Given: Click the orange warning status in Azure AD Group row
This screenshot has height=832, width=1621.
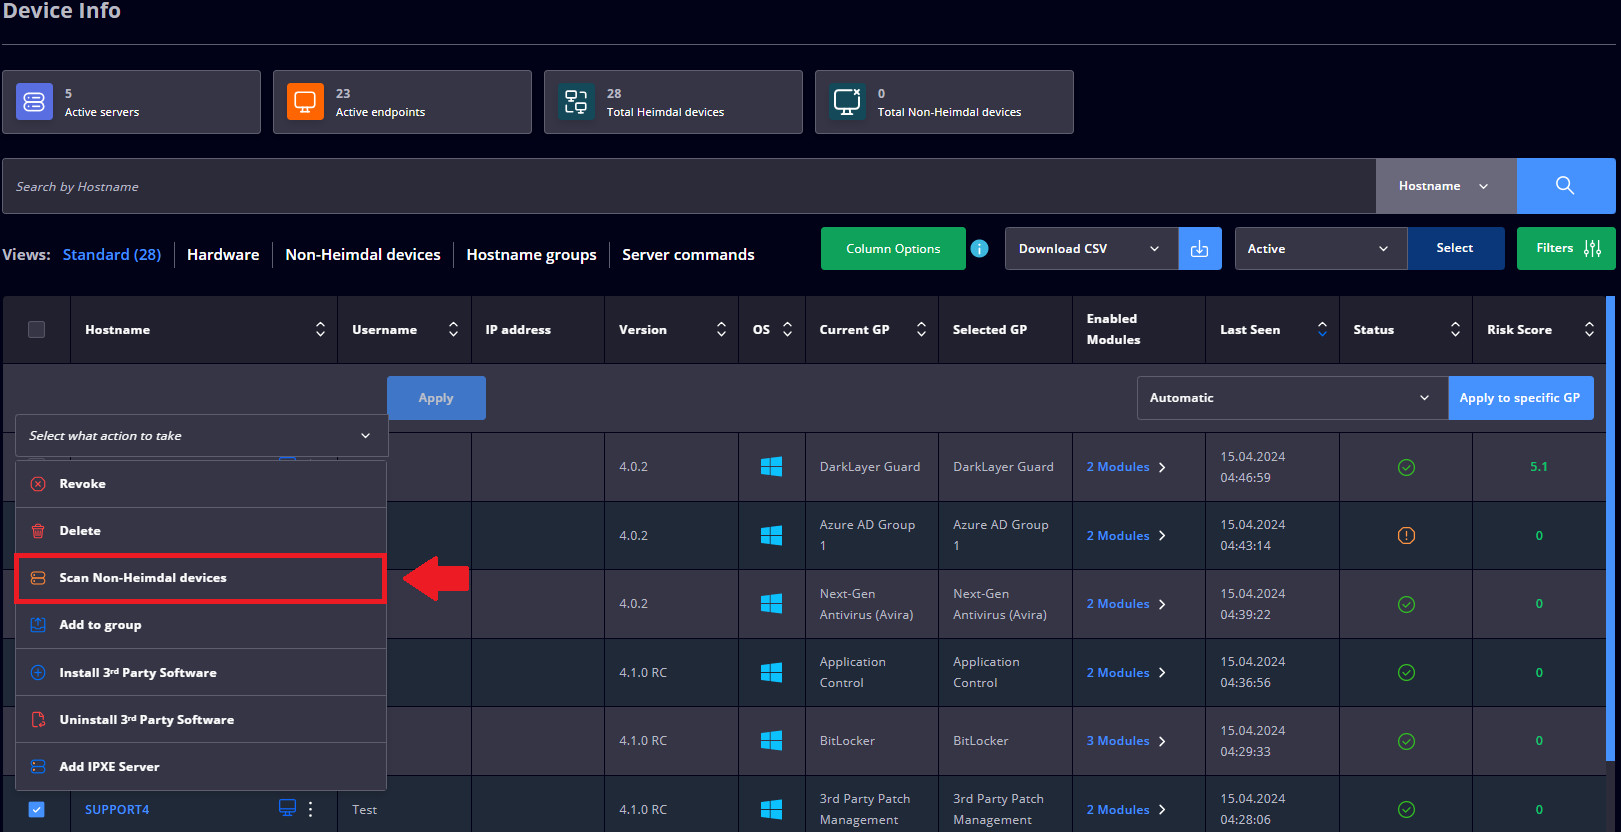Looking at the screenshot, I should [1406, 535].
